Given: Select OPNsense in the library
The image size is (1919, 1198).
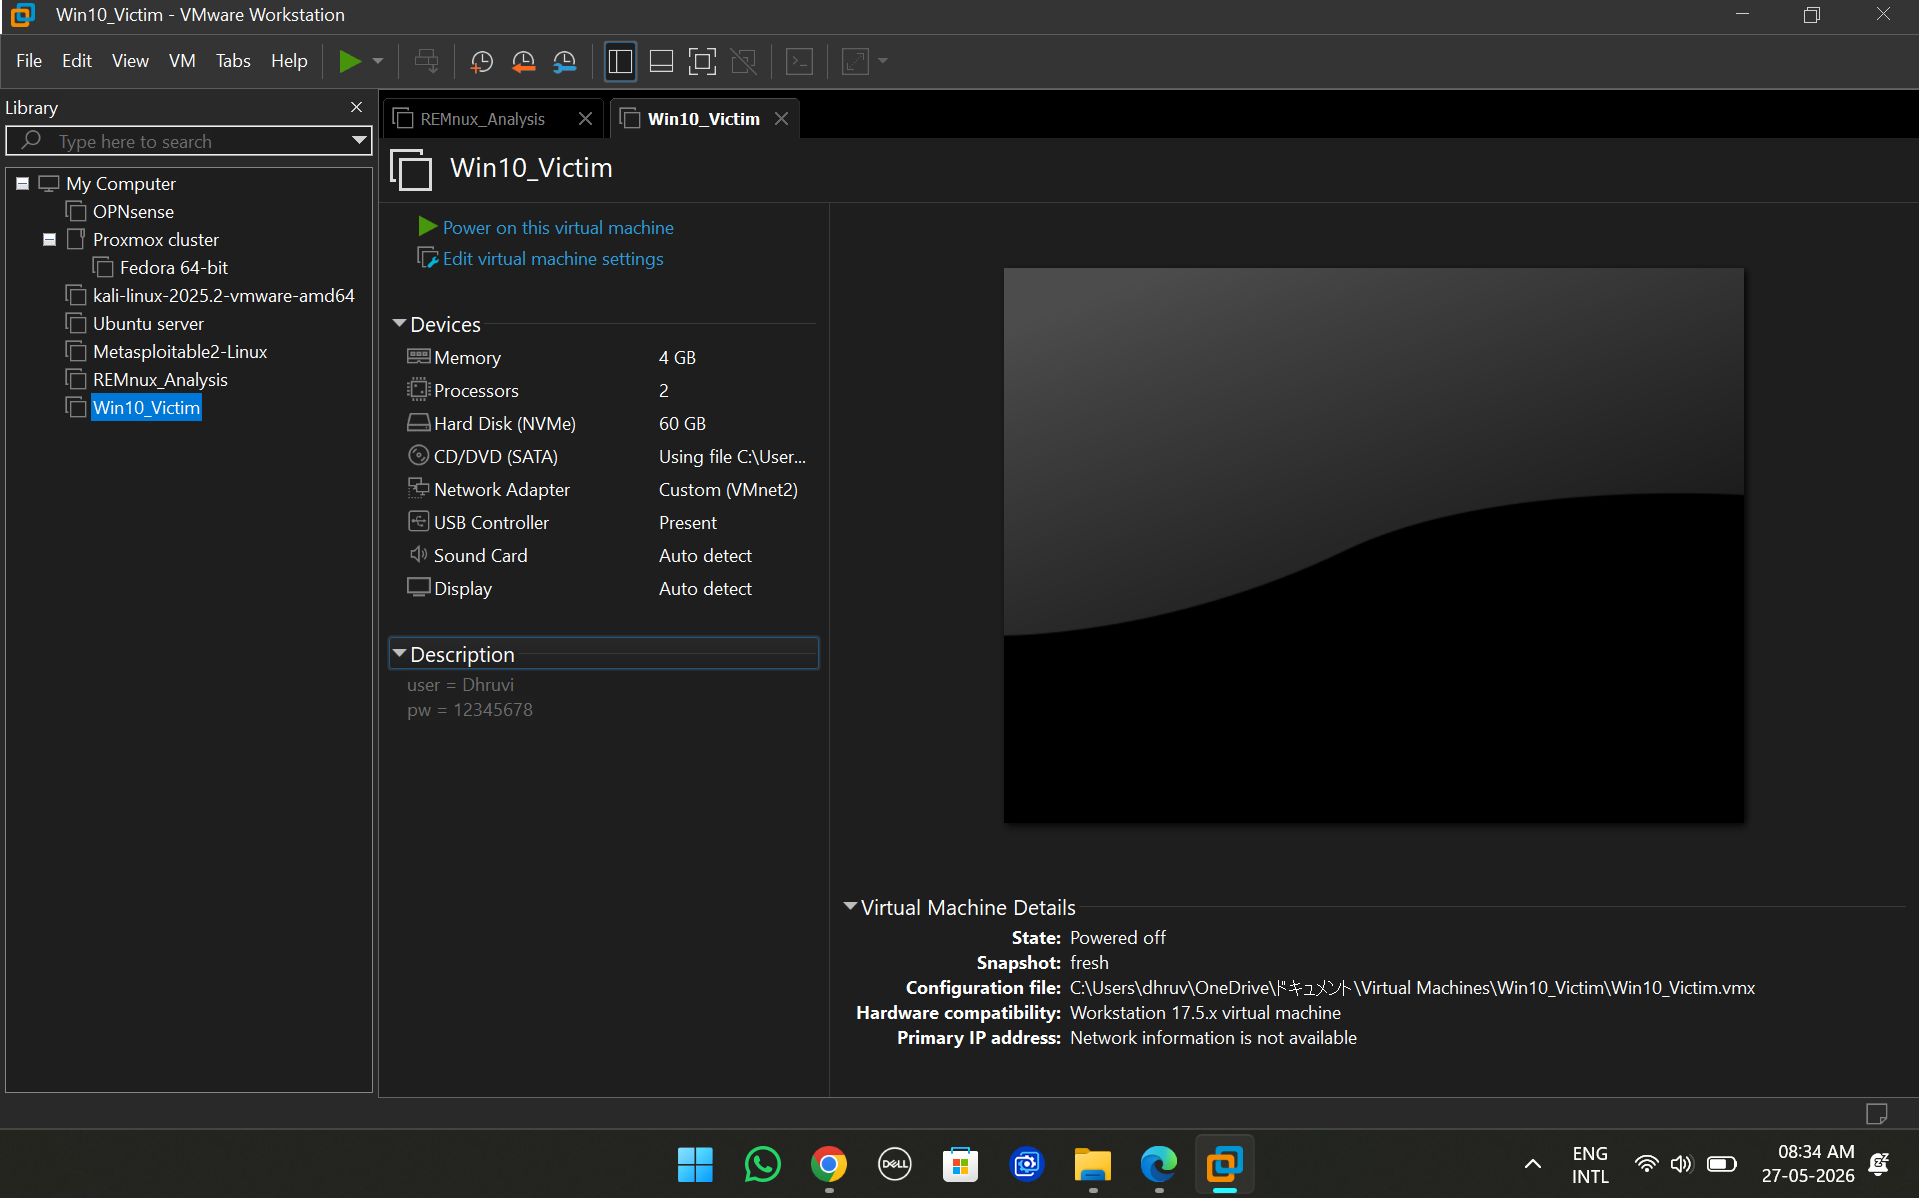Looking at the screenshot, I should click(133, 212).
